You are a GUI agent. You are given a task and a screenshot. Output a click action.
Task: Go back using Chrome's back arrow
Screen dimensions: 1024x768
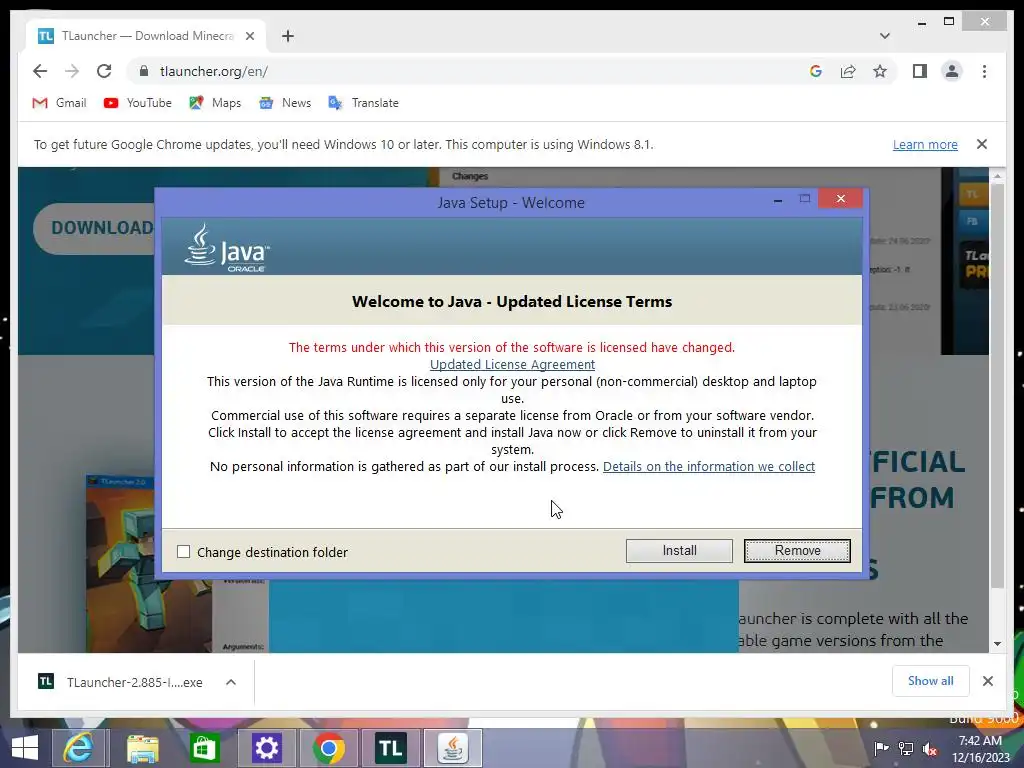pos(40,71)
